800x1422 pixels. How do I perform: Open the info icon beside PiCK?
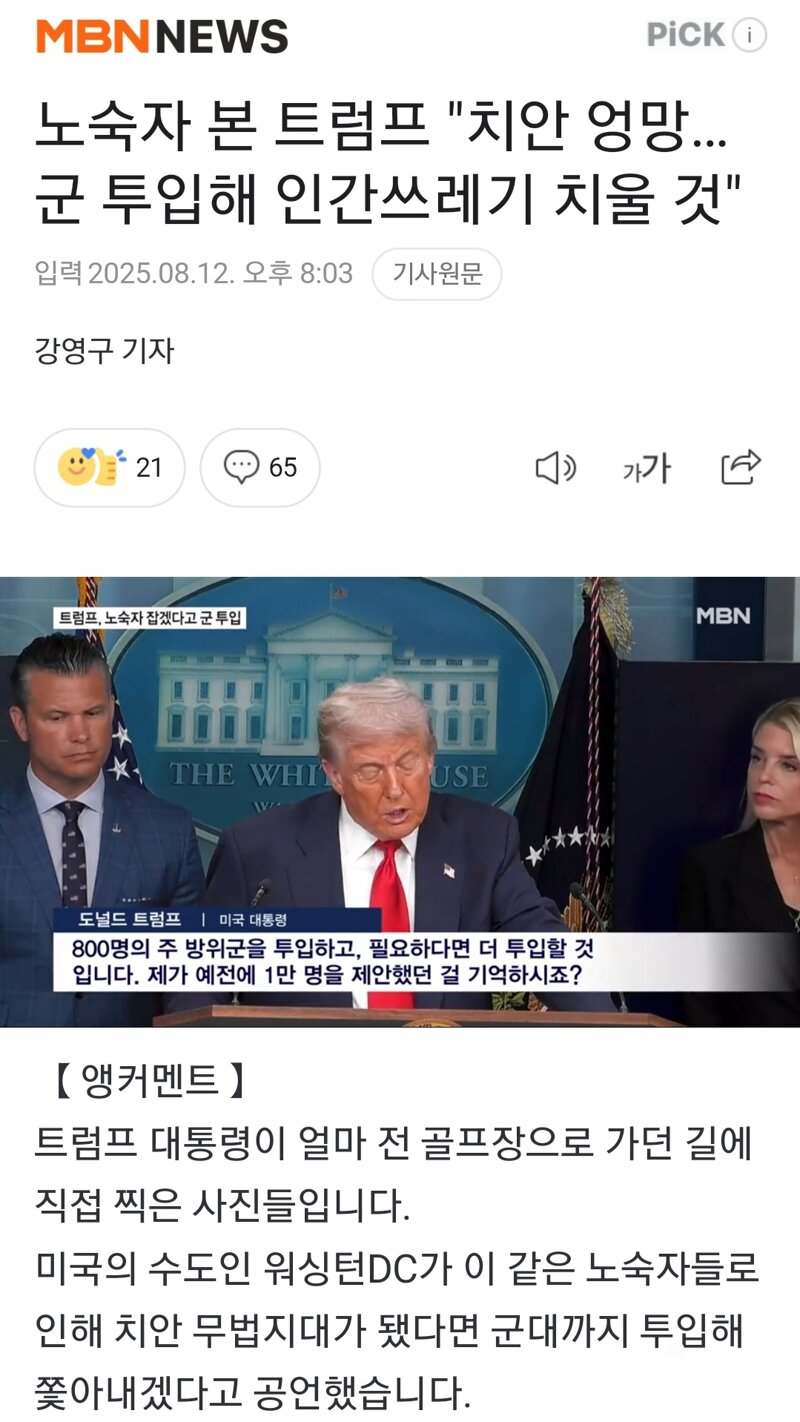pyautogui.click(x=749, y=36)
